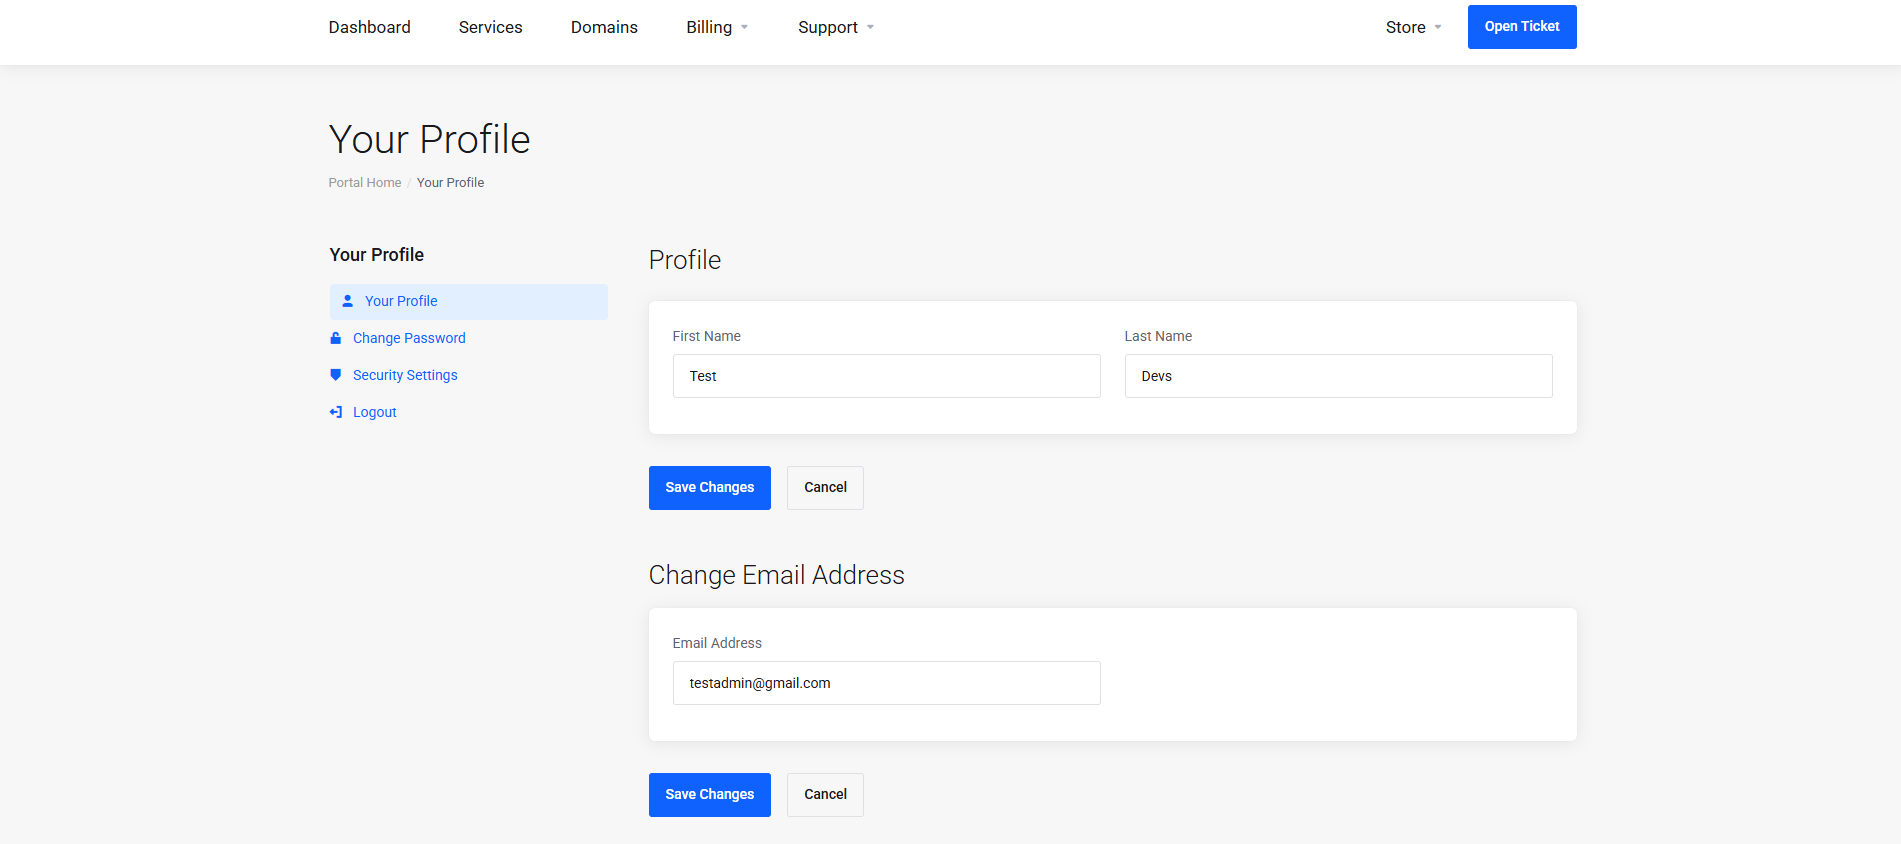Click the 'Email Address' label

[717, 643]
